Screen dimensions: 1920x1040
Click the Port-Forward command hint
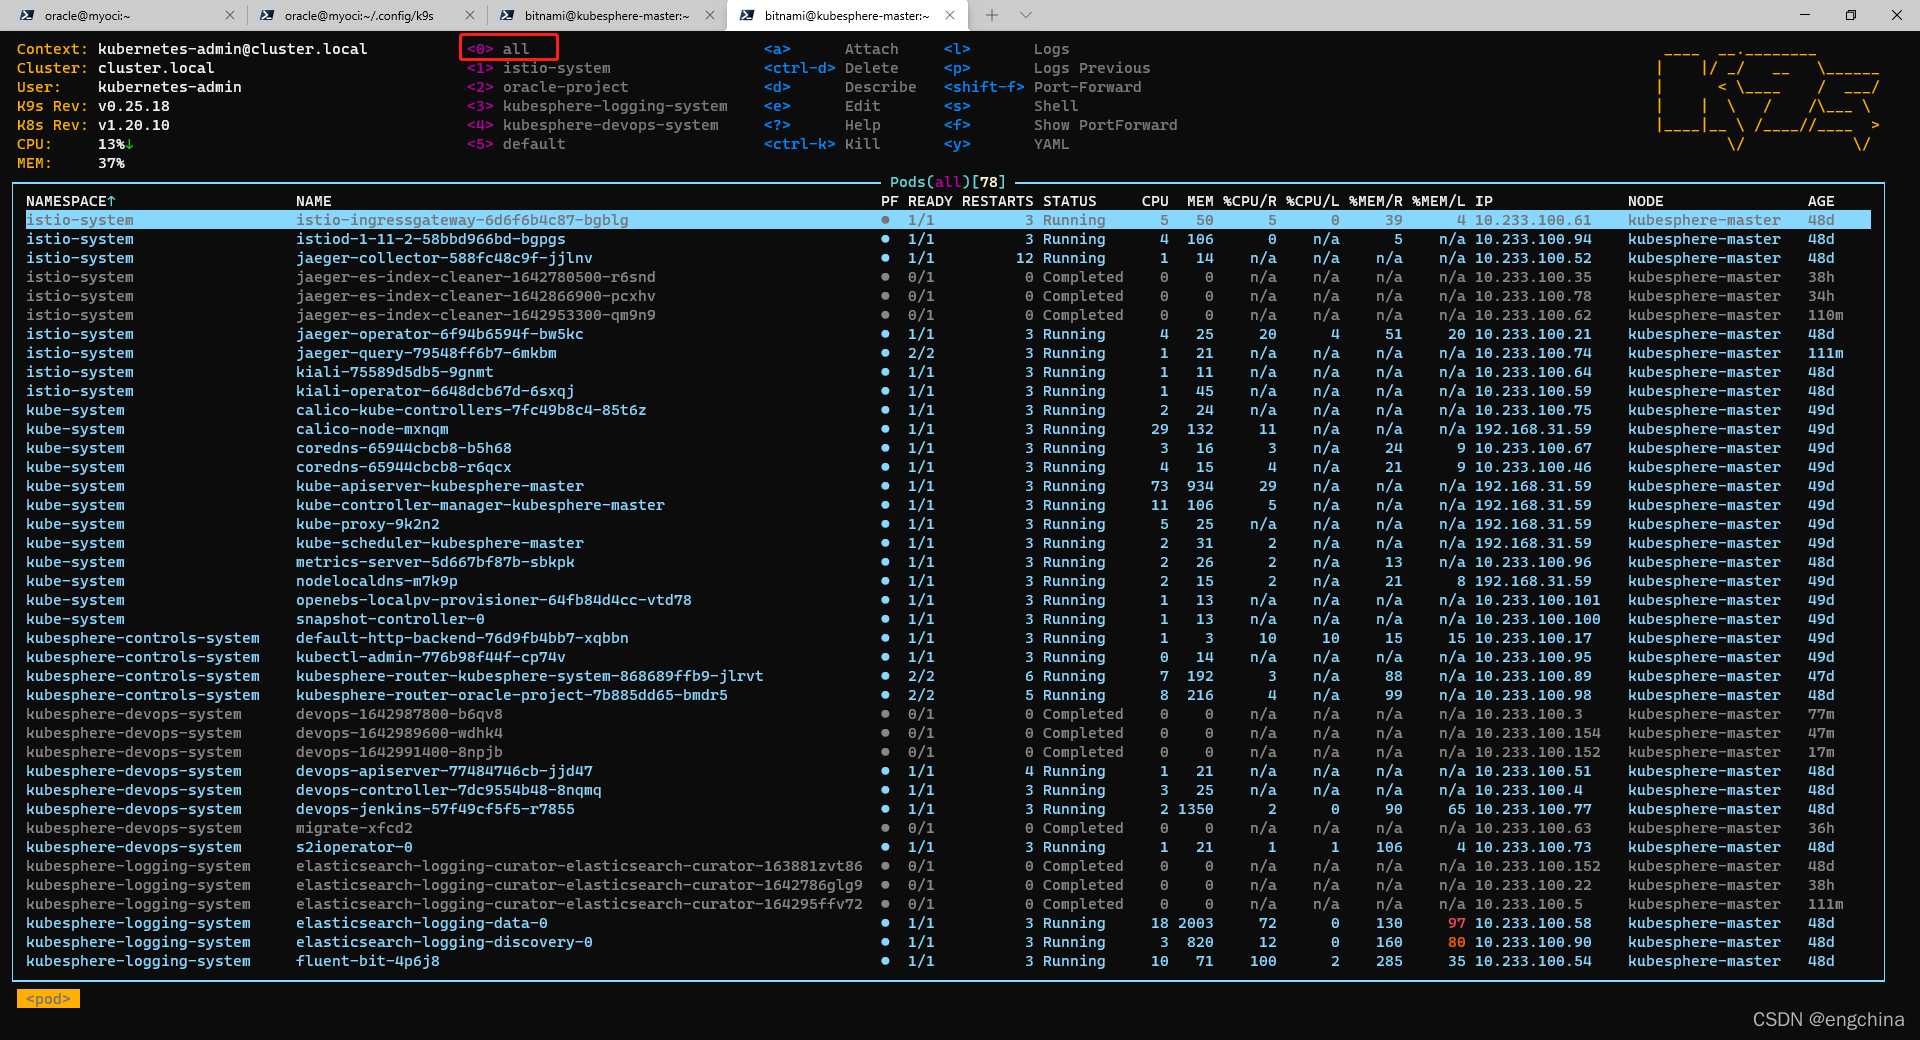click(x=1087, y=87)
